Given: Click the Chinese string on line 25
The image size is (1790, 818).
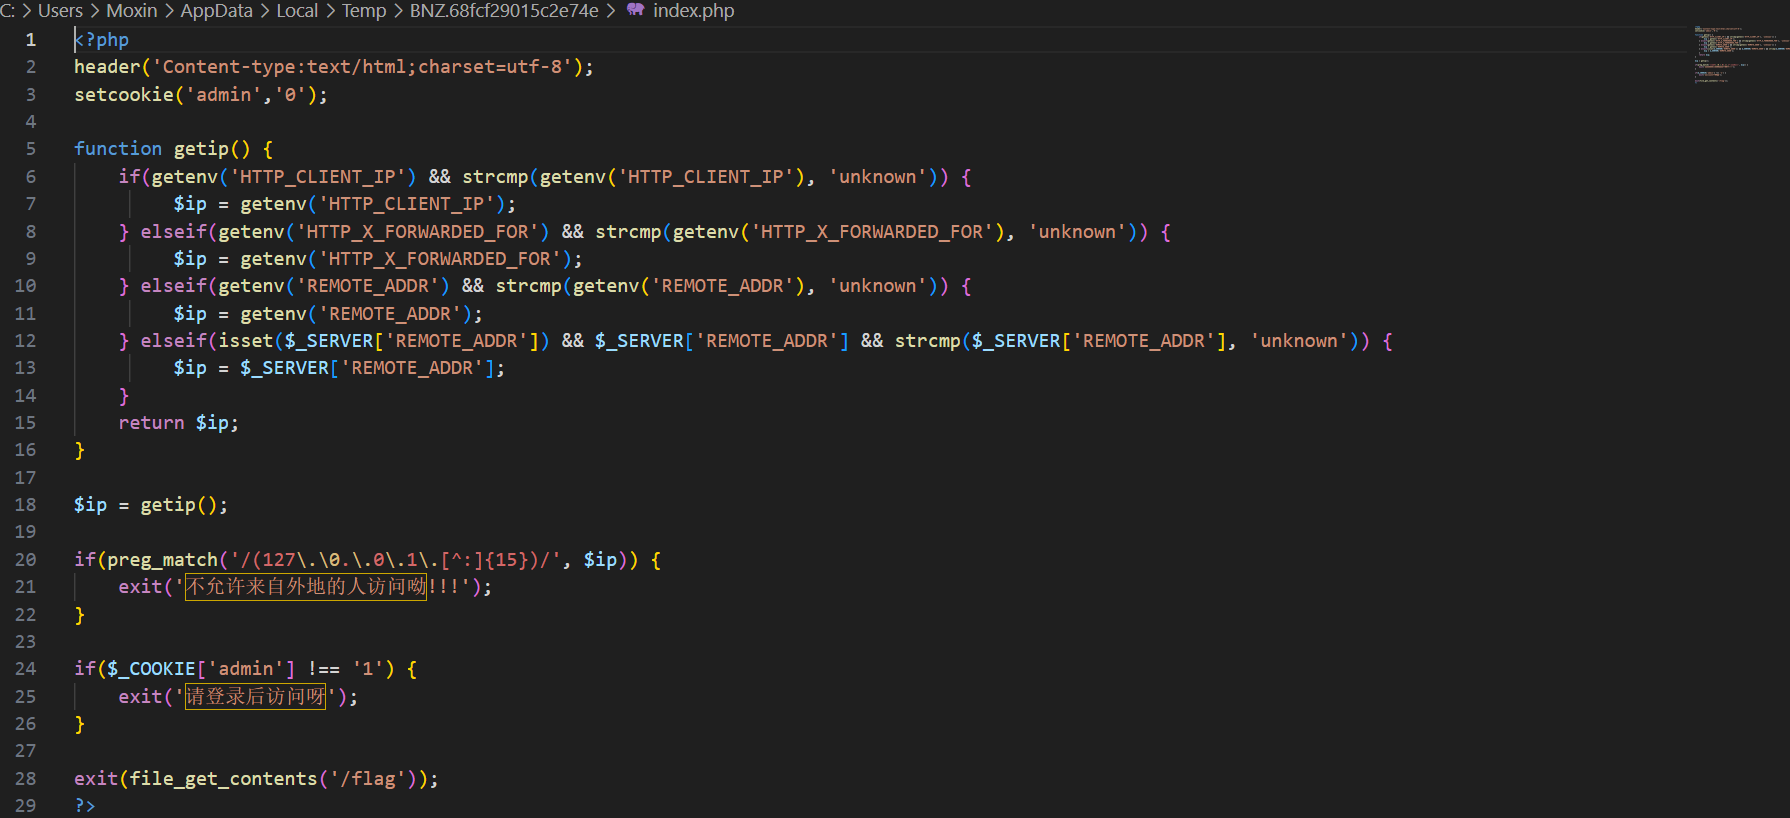Looking at the screenshot, I should pos(256,697).
